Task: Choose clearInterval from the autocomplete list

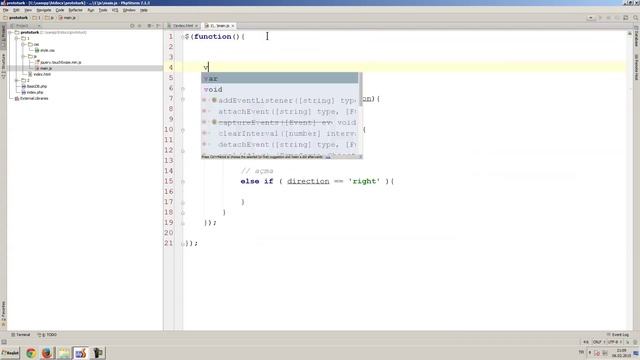Action: click(x=280, y=133)
